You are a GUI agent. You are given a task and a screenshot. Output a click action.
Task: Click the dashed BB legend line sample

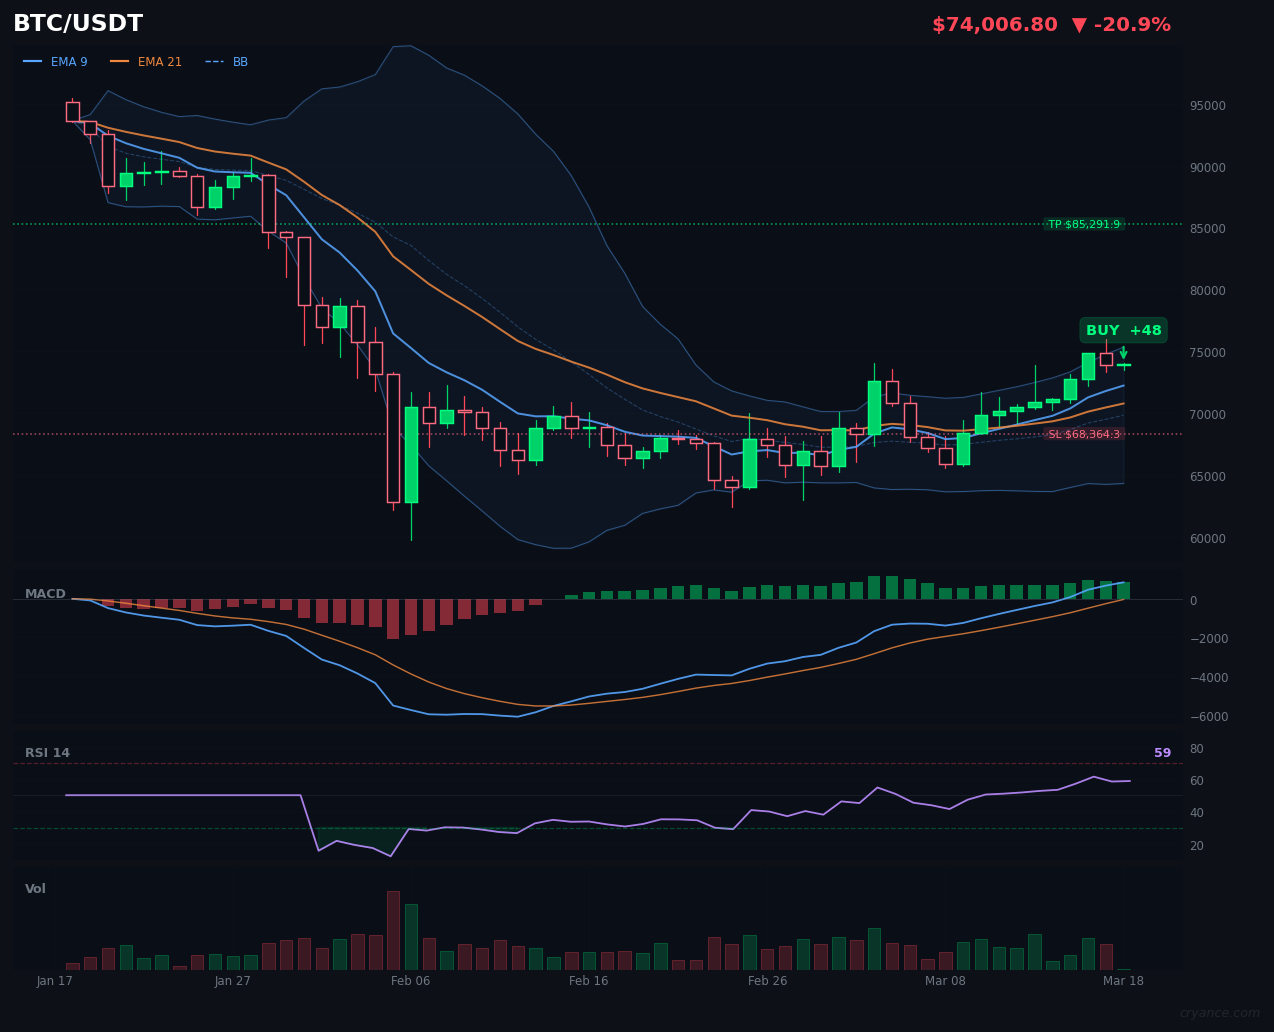212,61
